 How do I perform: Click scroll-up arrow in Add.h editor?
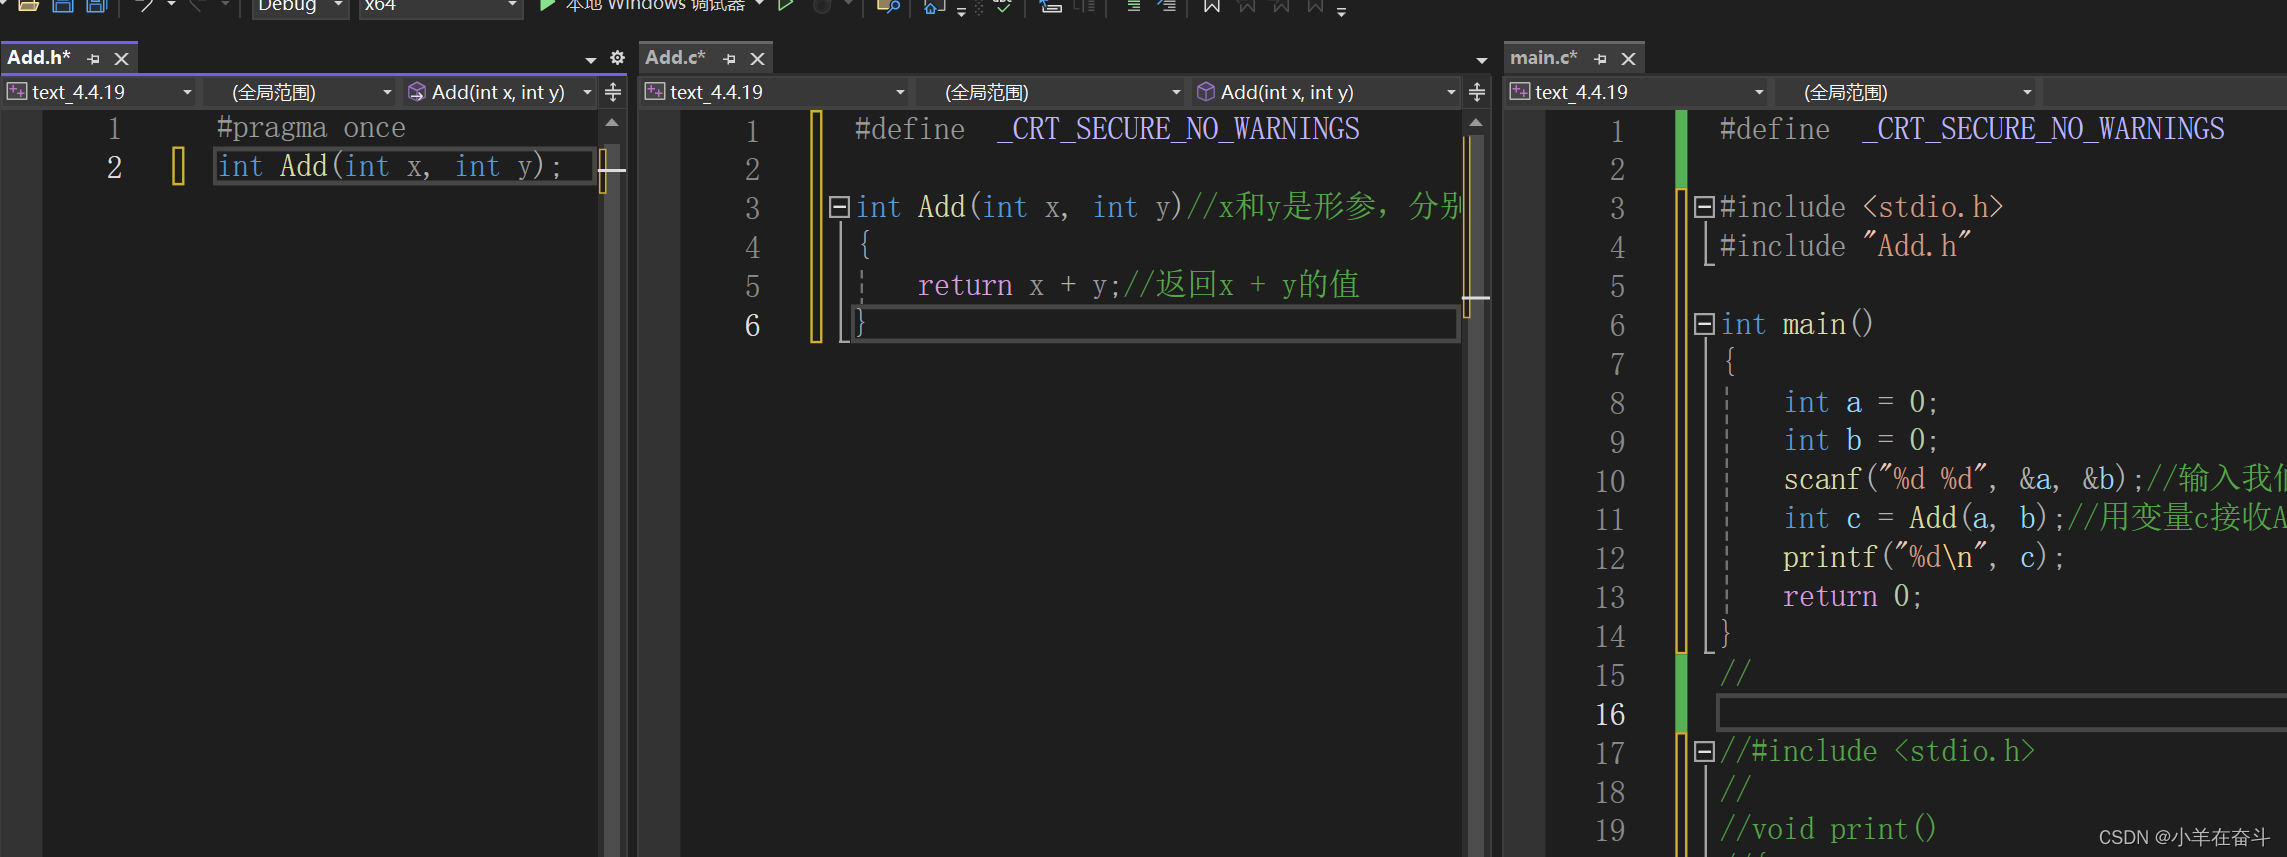click(x=612, y=122)
